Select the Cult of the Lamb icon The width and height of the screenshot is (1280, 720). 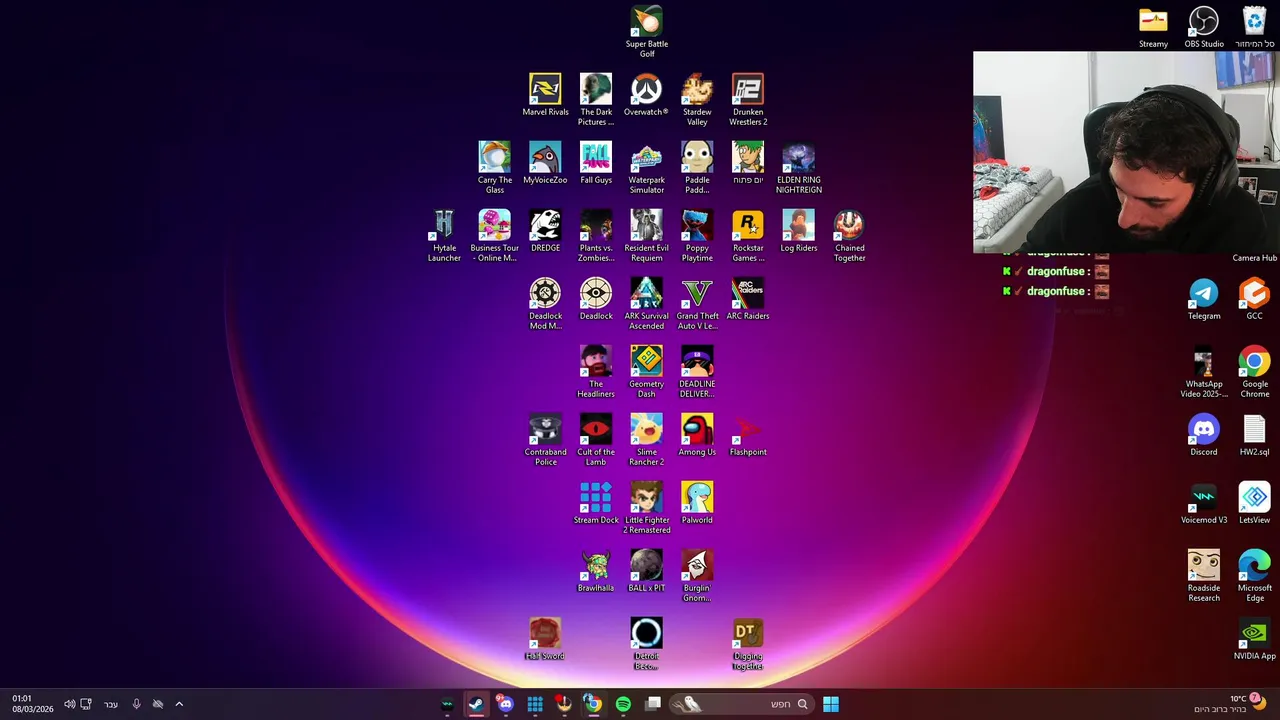coord(596,439)
